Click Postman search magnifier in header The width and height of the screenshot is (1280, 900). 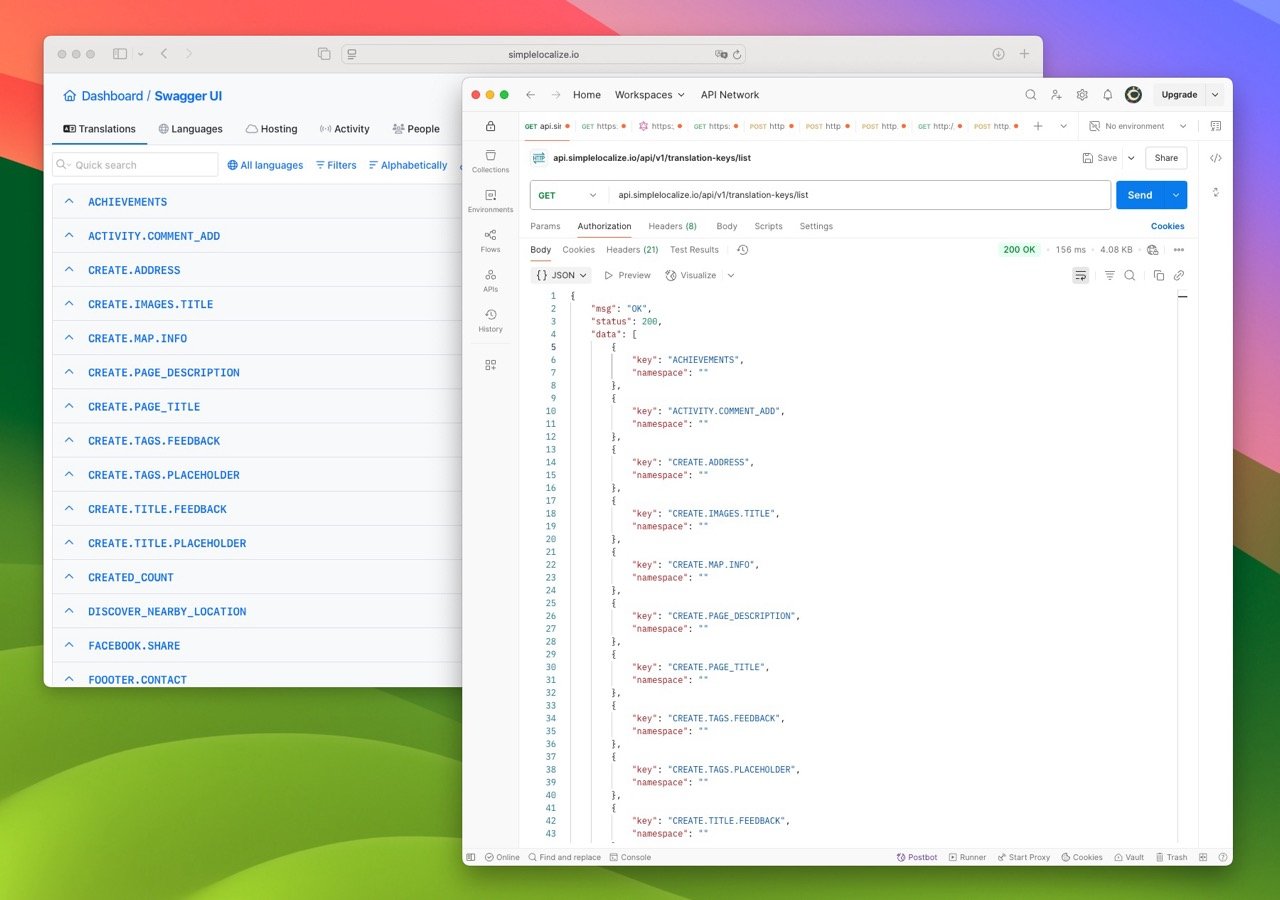coord(1031,95)
